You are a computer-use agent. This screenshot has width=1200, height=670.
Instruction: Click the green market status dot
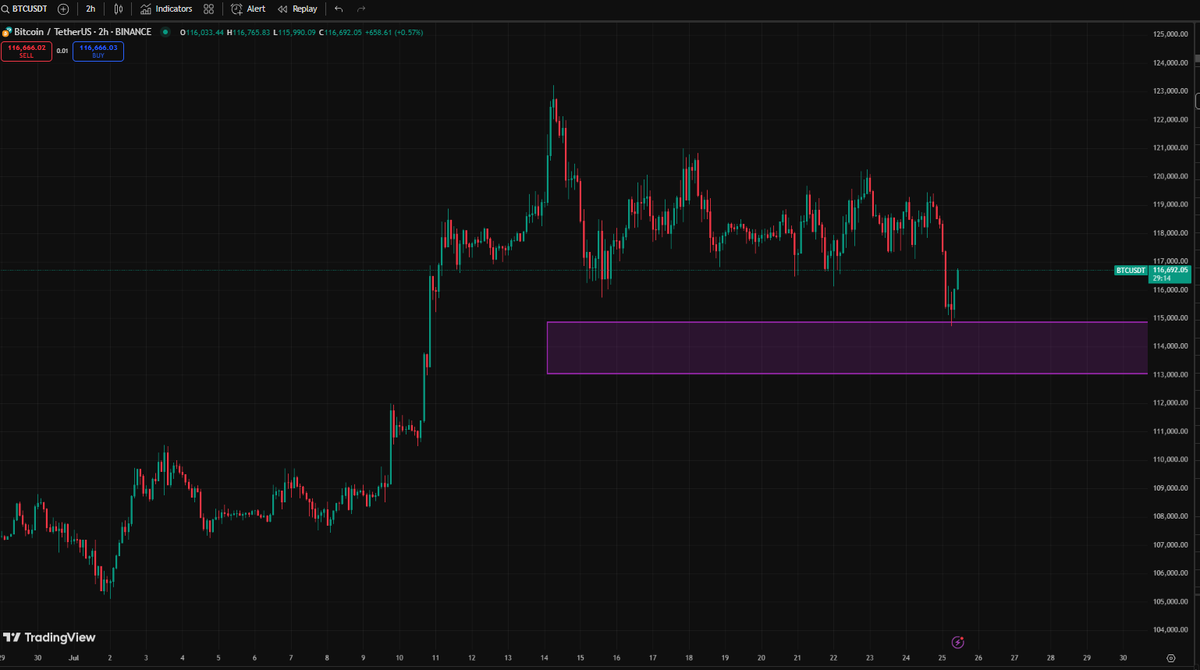click(x=164, y=32)
